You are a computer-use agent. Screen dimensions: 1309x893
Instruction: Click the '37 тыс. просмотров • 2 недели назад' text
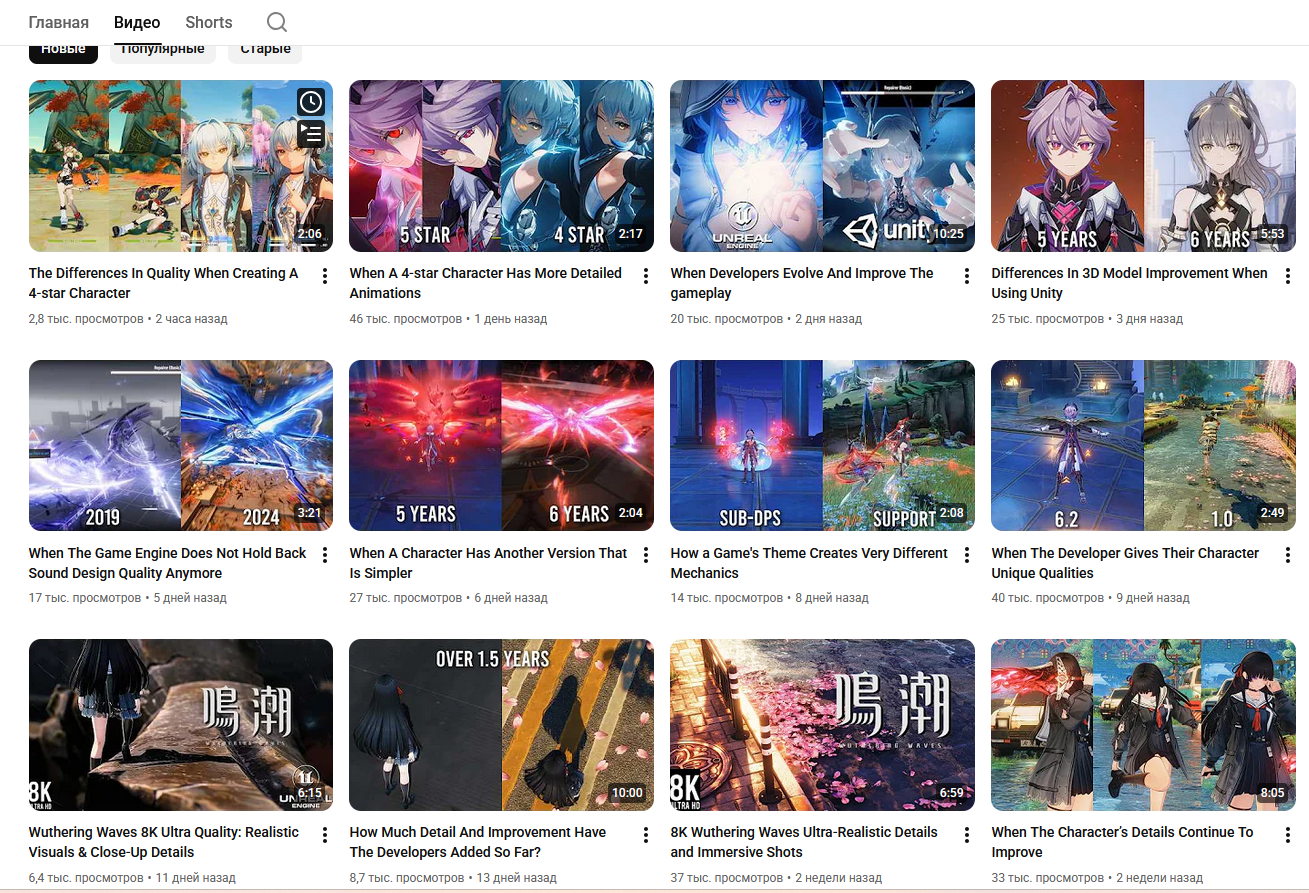(x=777, y=878)
